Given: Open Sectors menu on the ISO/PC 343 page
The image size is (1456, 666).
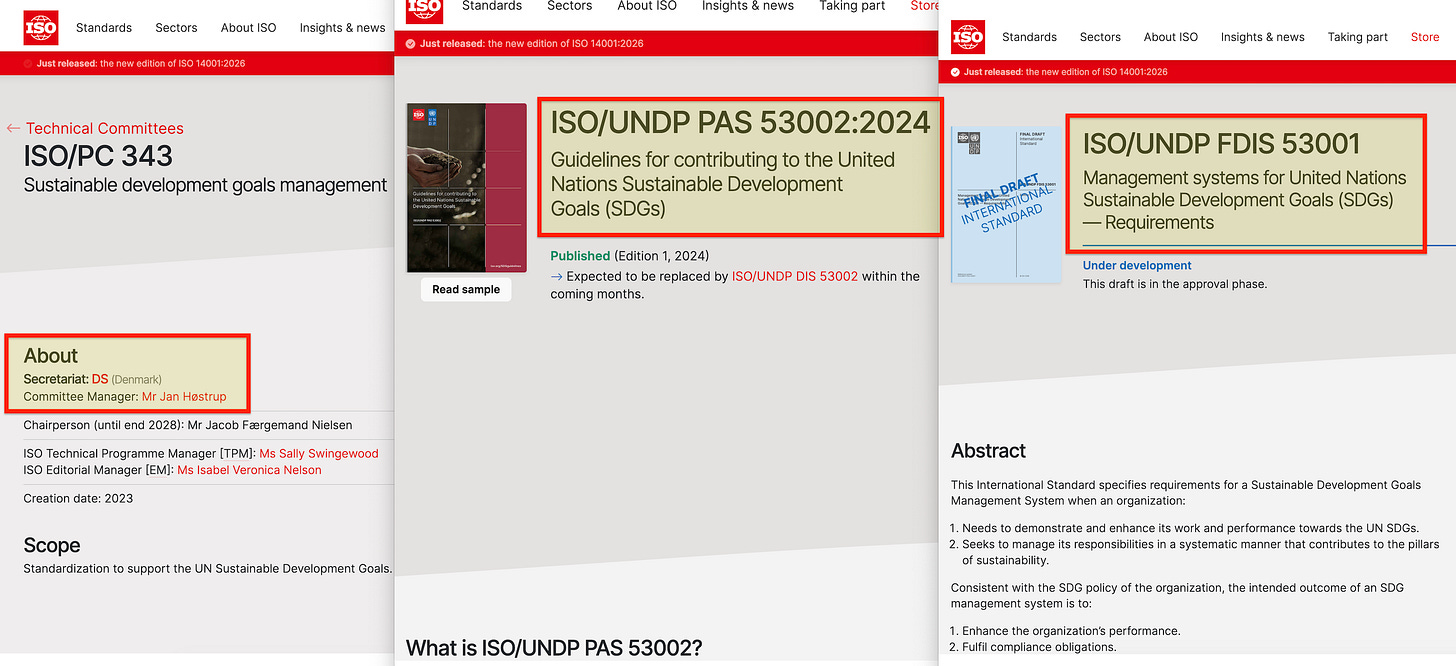Looking at the screenshot, I should point(176,28).
